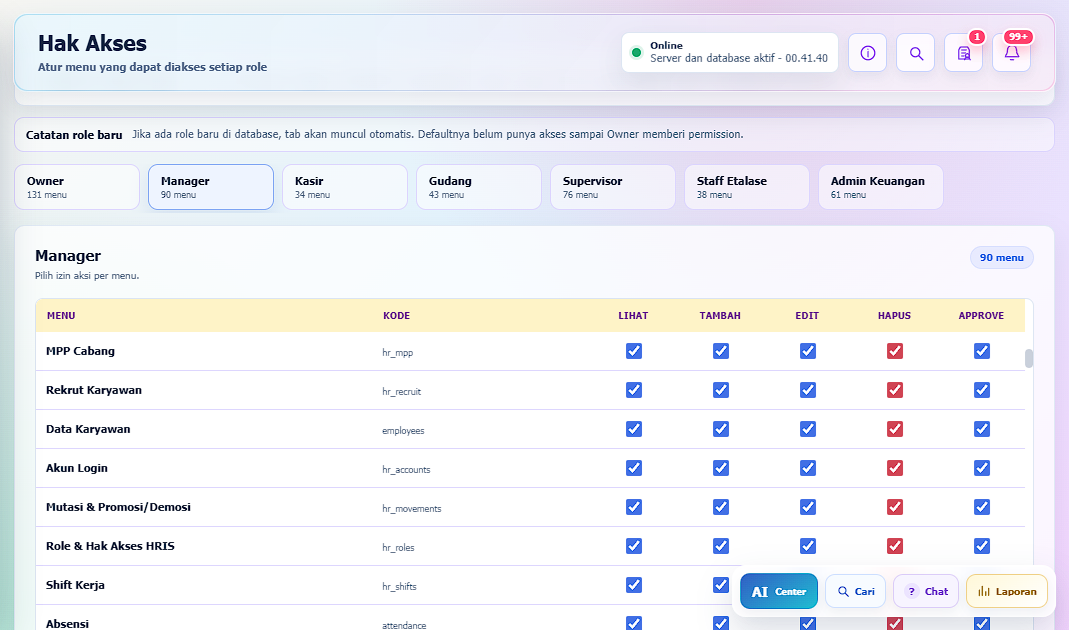Click the 'hr_mpp' code cell
This screenshot has width=1069, height=630.
[x=397, y=352]
